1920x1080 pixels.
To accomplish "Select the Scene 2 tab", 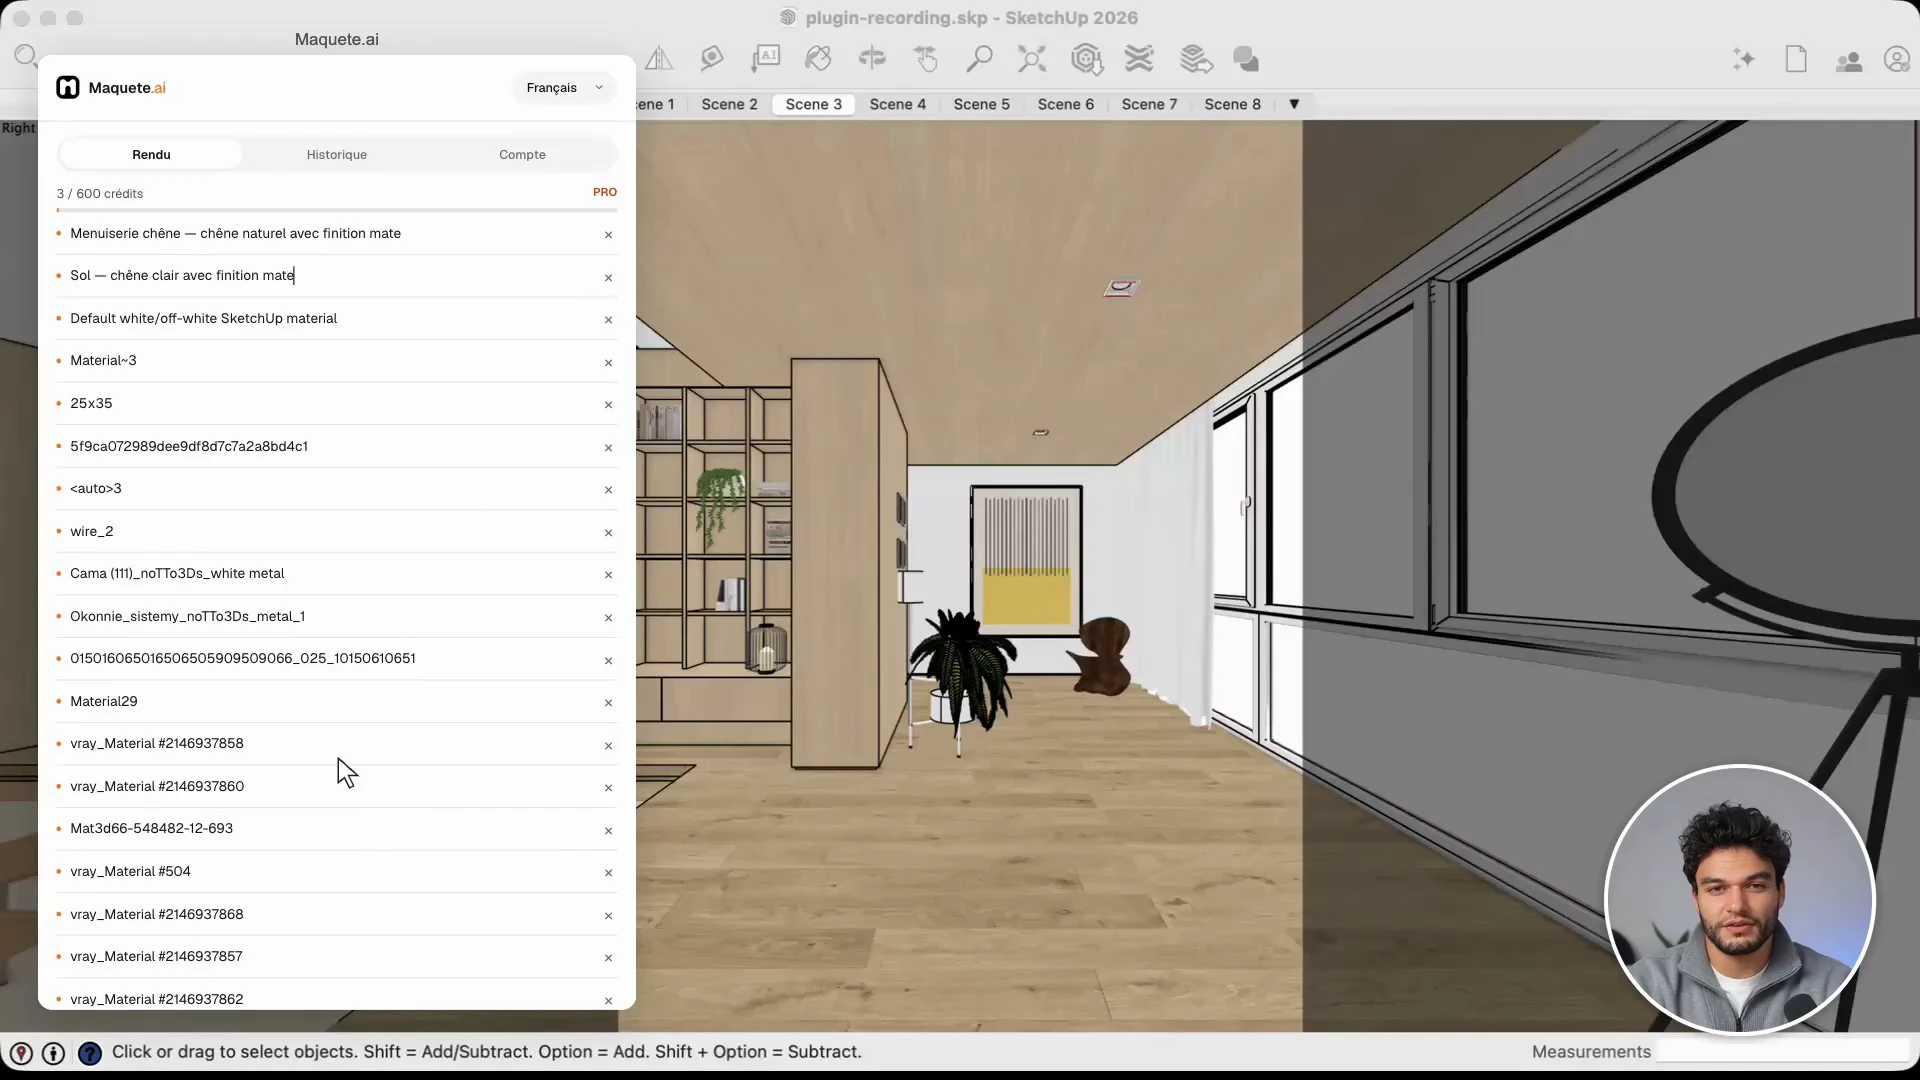I will (729, 104).
